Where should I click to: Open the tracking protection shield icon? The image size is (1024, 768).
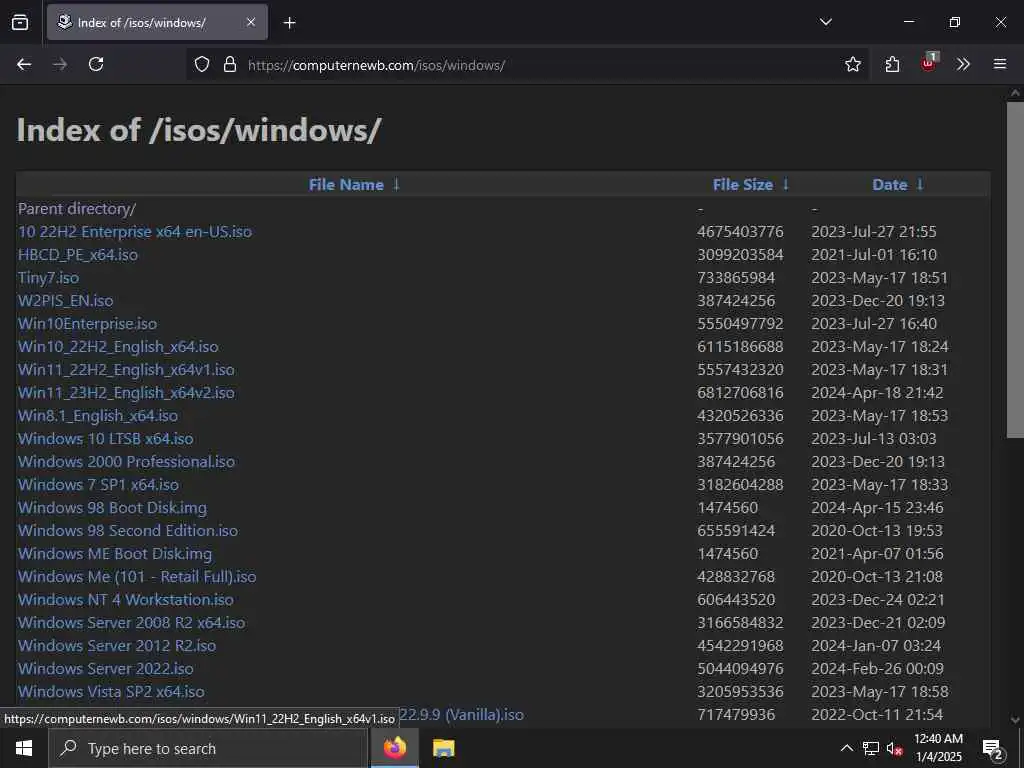[x=202, y=65]
